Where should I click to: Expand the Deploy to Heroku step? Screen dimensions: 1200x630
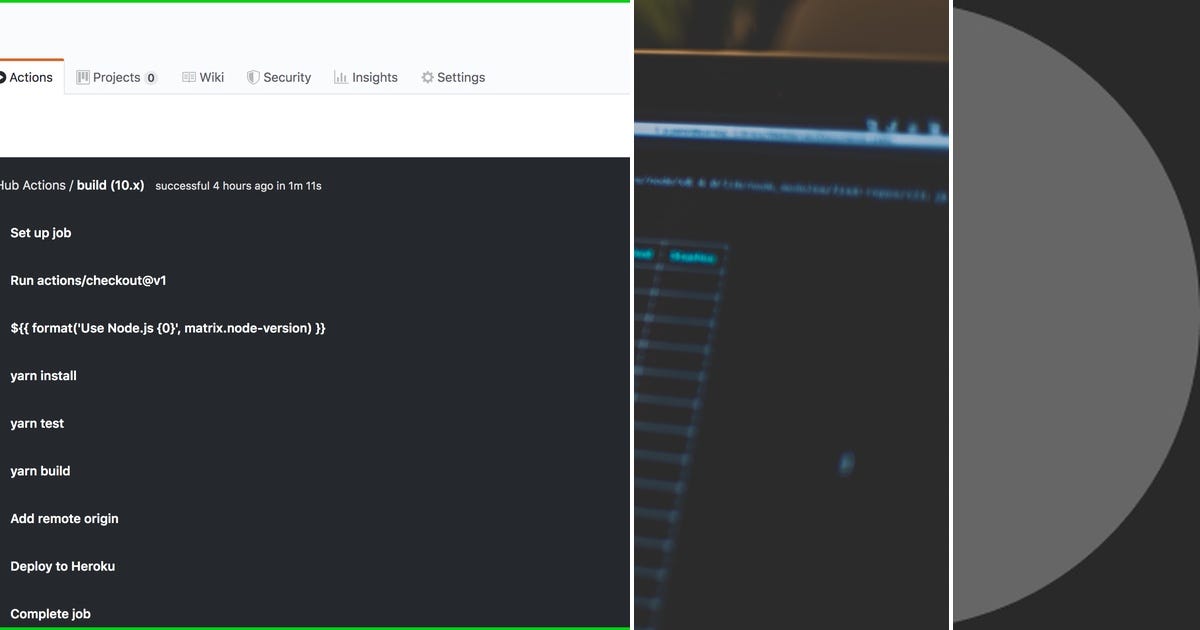coord(62,566)
